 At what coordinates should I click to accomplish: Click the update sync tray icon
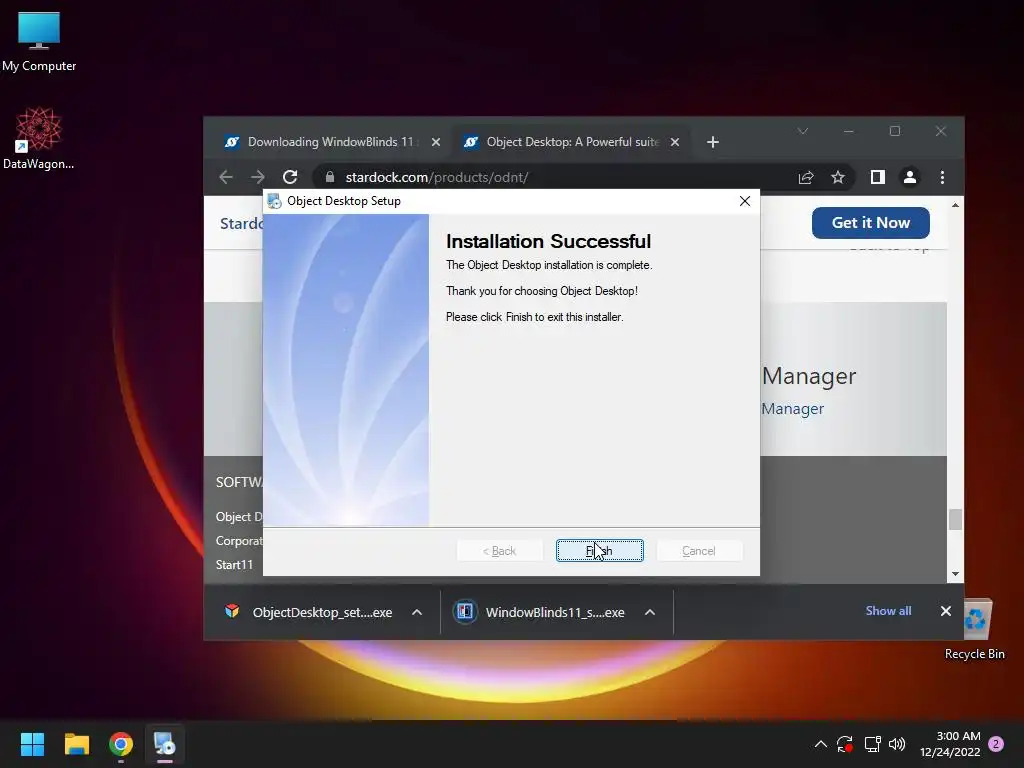845,744
